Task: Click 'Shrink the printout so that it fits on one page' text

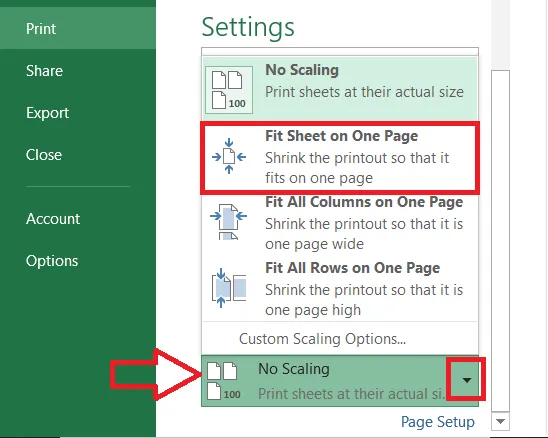Action: 357,168
